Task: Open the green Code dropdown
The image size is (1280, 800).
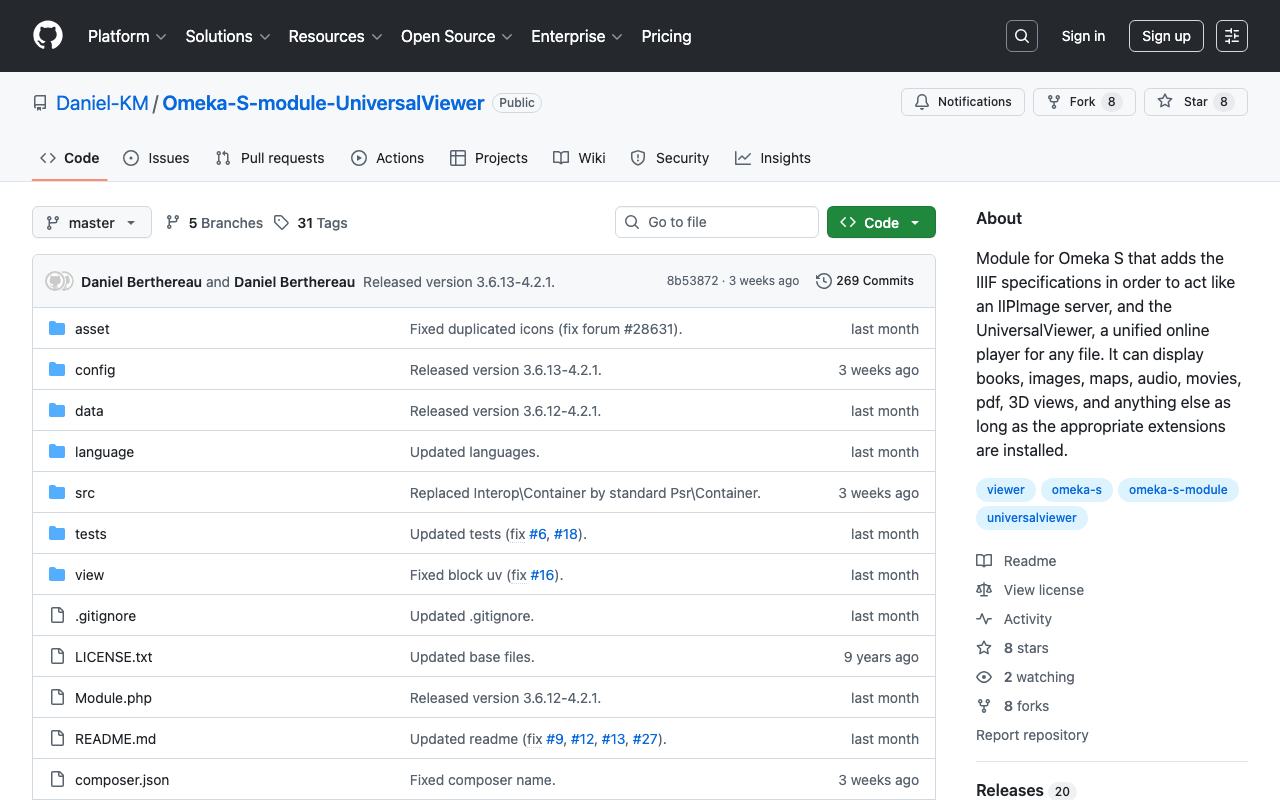Action: [880, 223]
